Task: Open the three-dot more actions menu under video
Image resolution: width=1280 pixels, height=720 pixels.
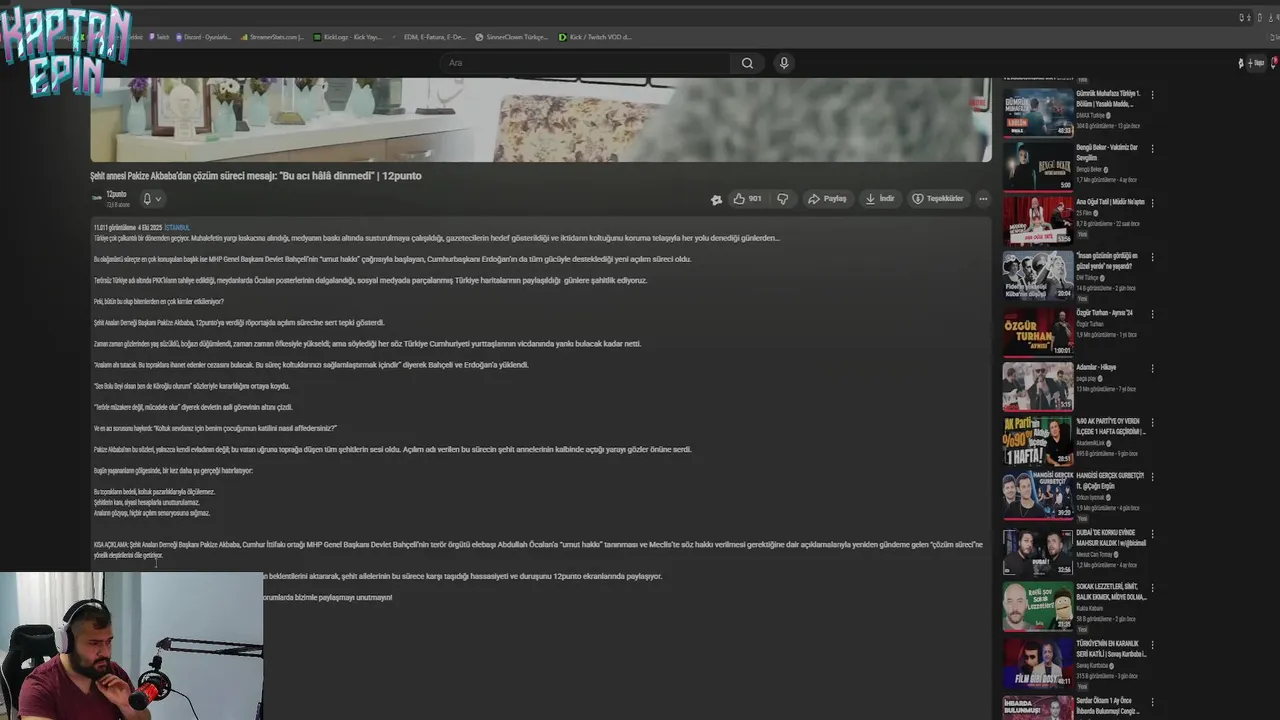Action: (x=983, y=199)
